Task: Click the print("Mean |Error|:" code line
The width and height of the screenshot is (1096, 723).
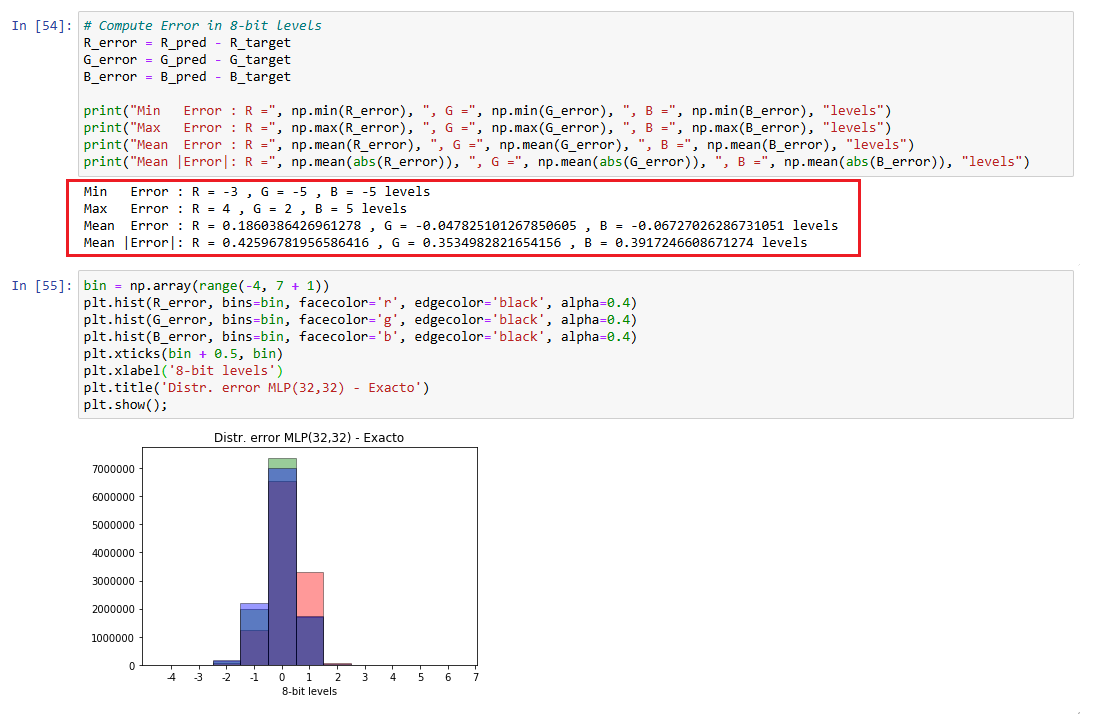Action: pyautogui.click(x=556, y=162)
